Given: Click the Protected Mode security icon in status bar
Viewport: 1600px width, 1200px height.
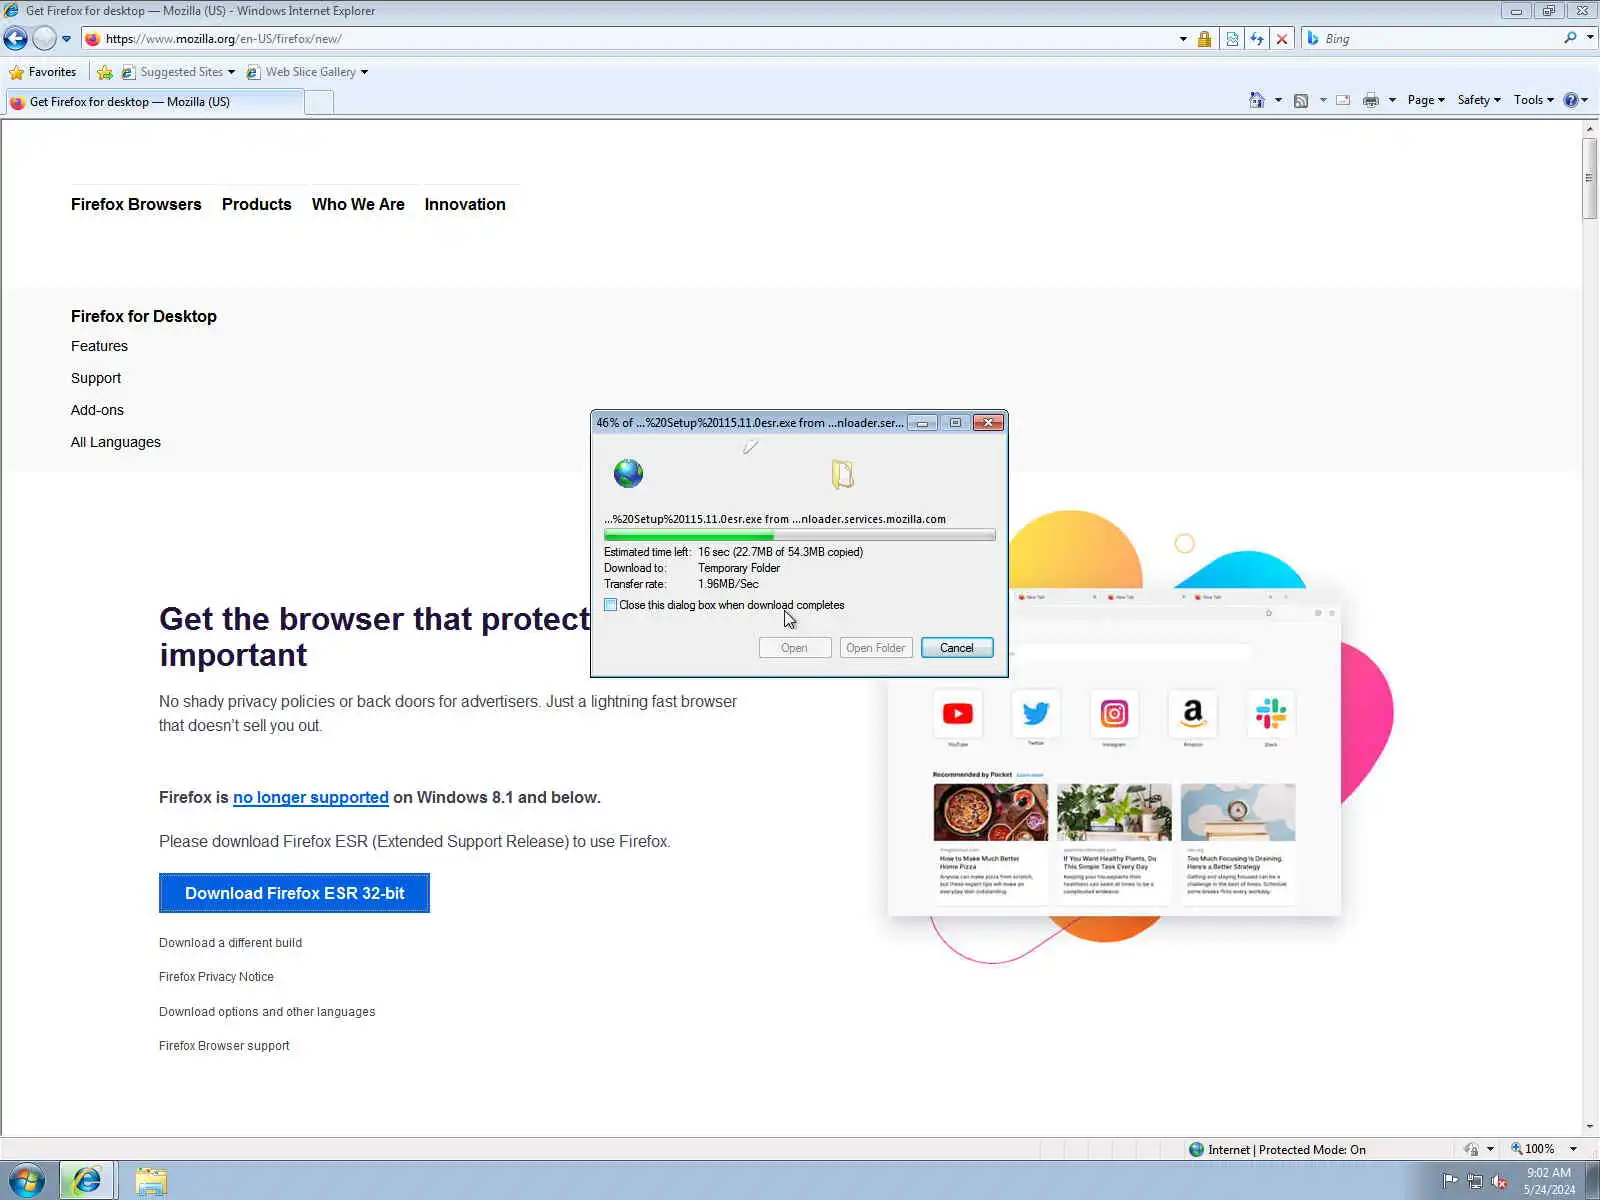Looking at the screenshot, I should [1471, 1149].
